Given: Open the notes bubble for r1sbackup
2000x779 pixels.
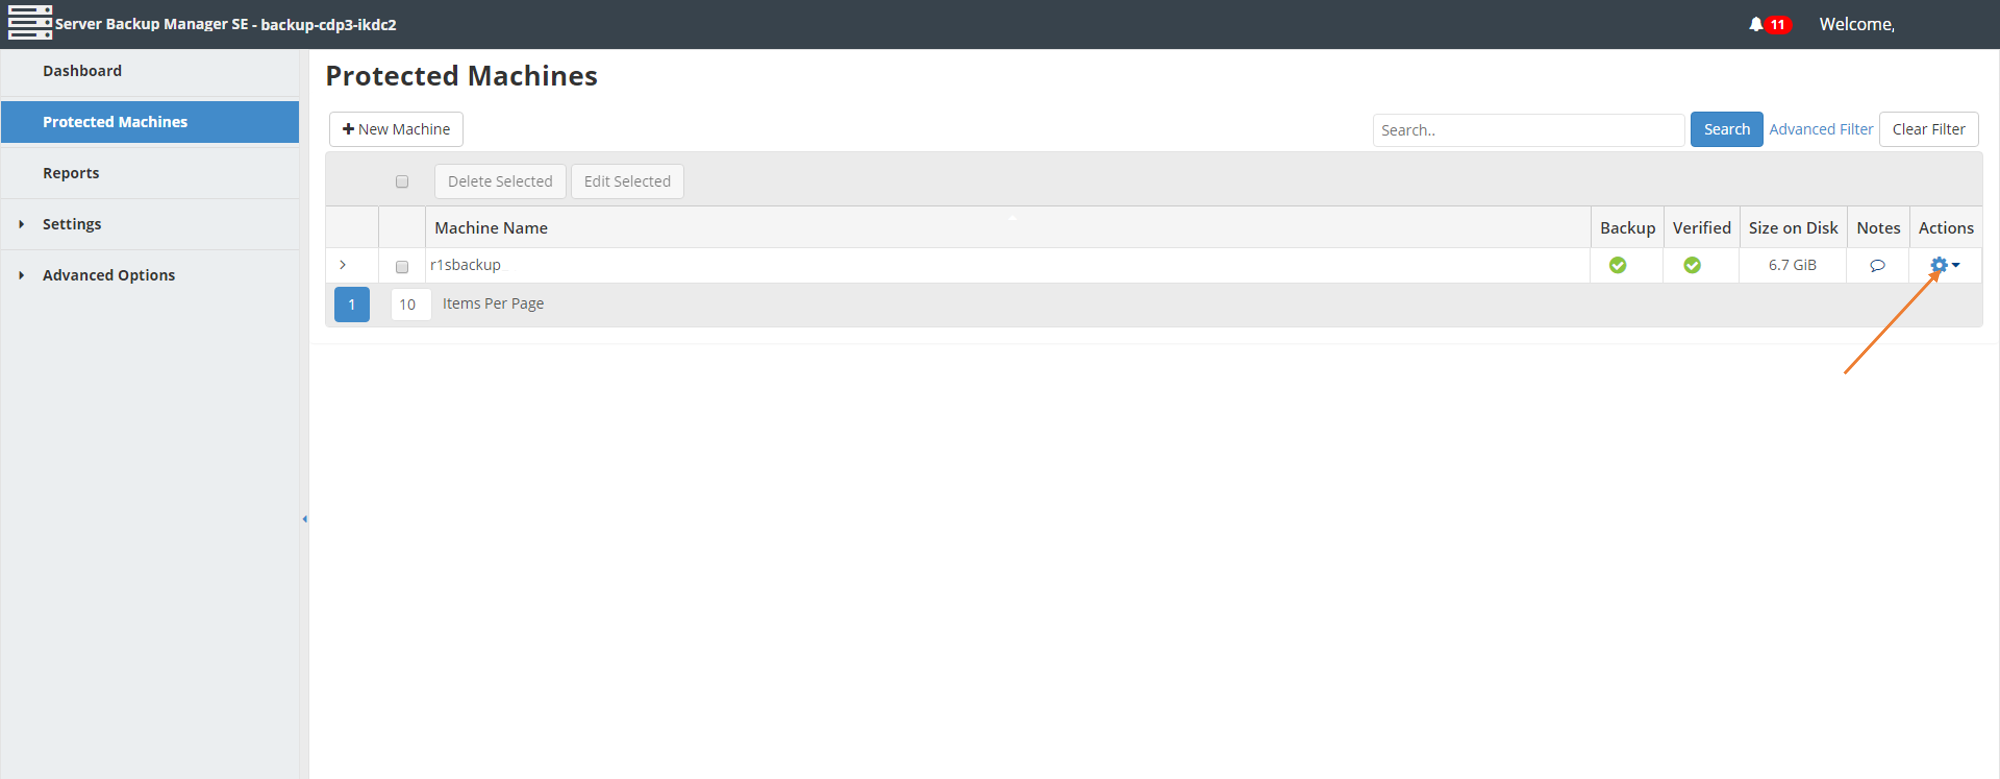Looking at the screenshot, I should point(1877,265).
